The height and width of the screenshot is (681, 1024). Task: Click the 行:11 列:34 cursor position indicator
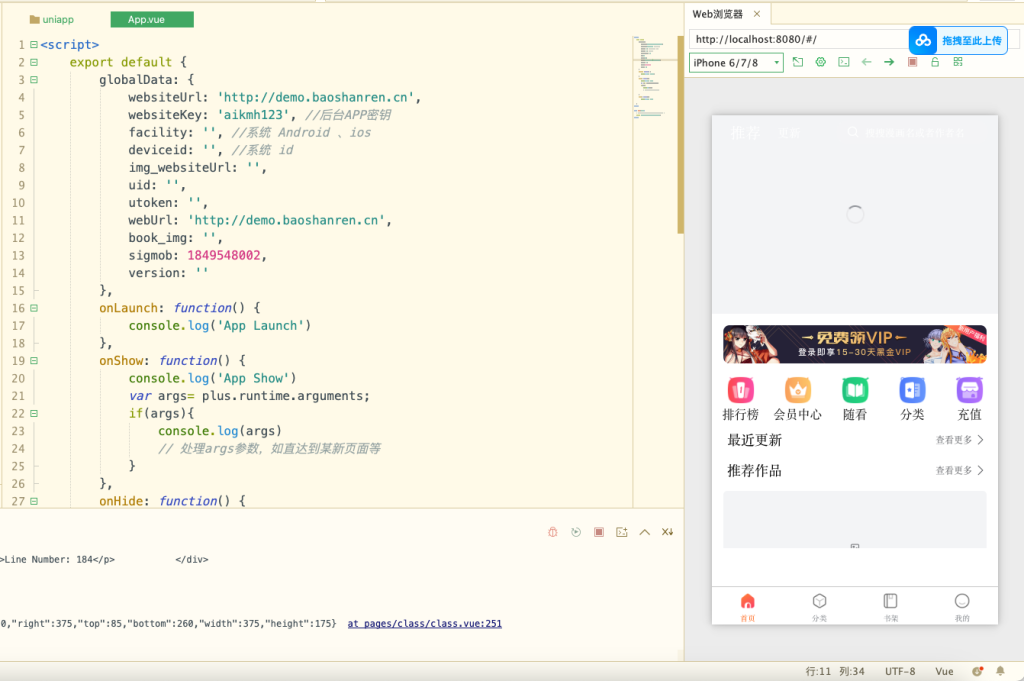click(835, 671)
